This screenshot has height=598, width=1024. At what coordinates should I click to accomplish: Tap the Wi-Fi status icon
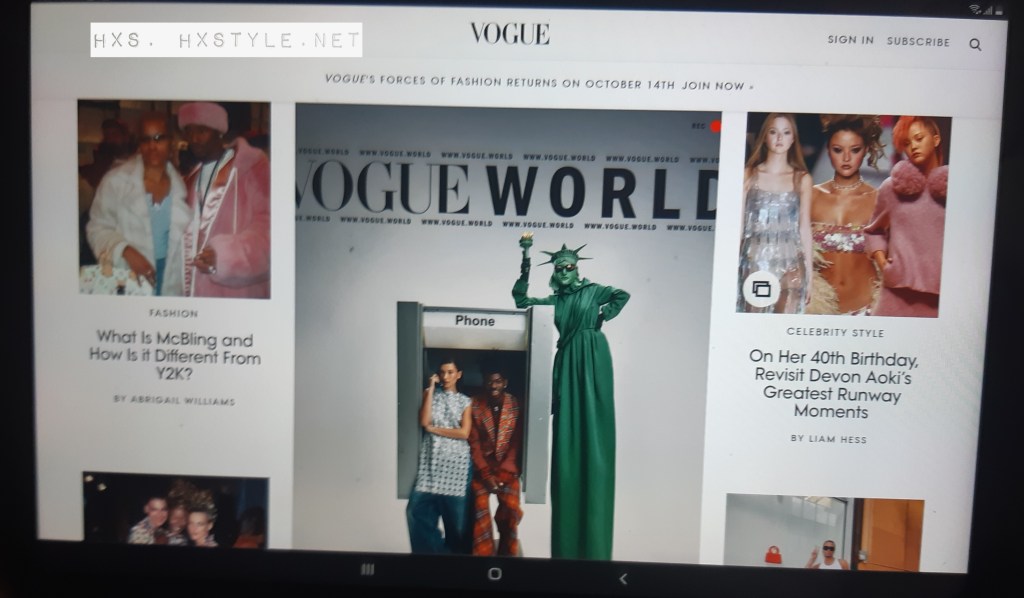click(975, 9)
